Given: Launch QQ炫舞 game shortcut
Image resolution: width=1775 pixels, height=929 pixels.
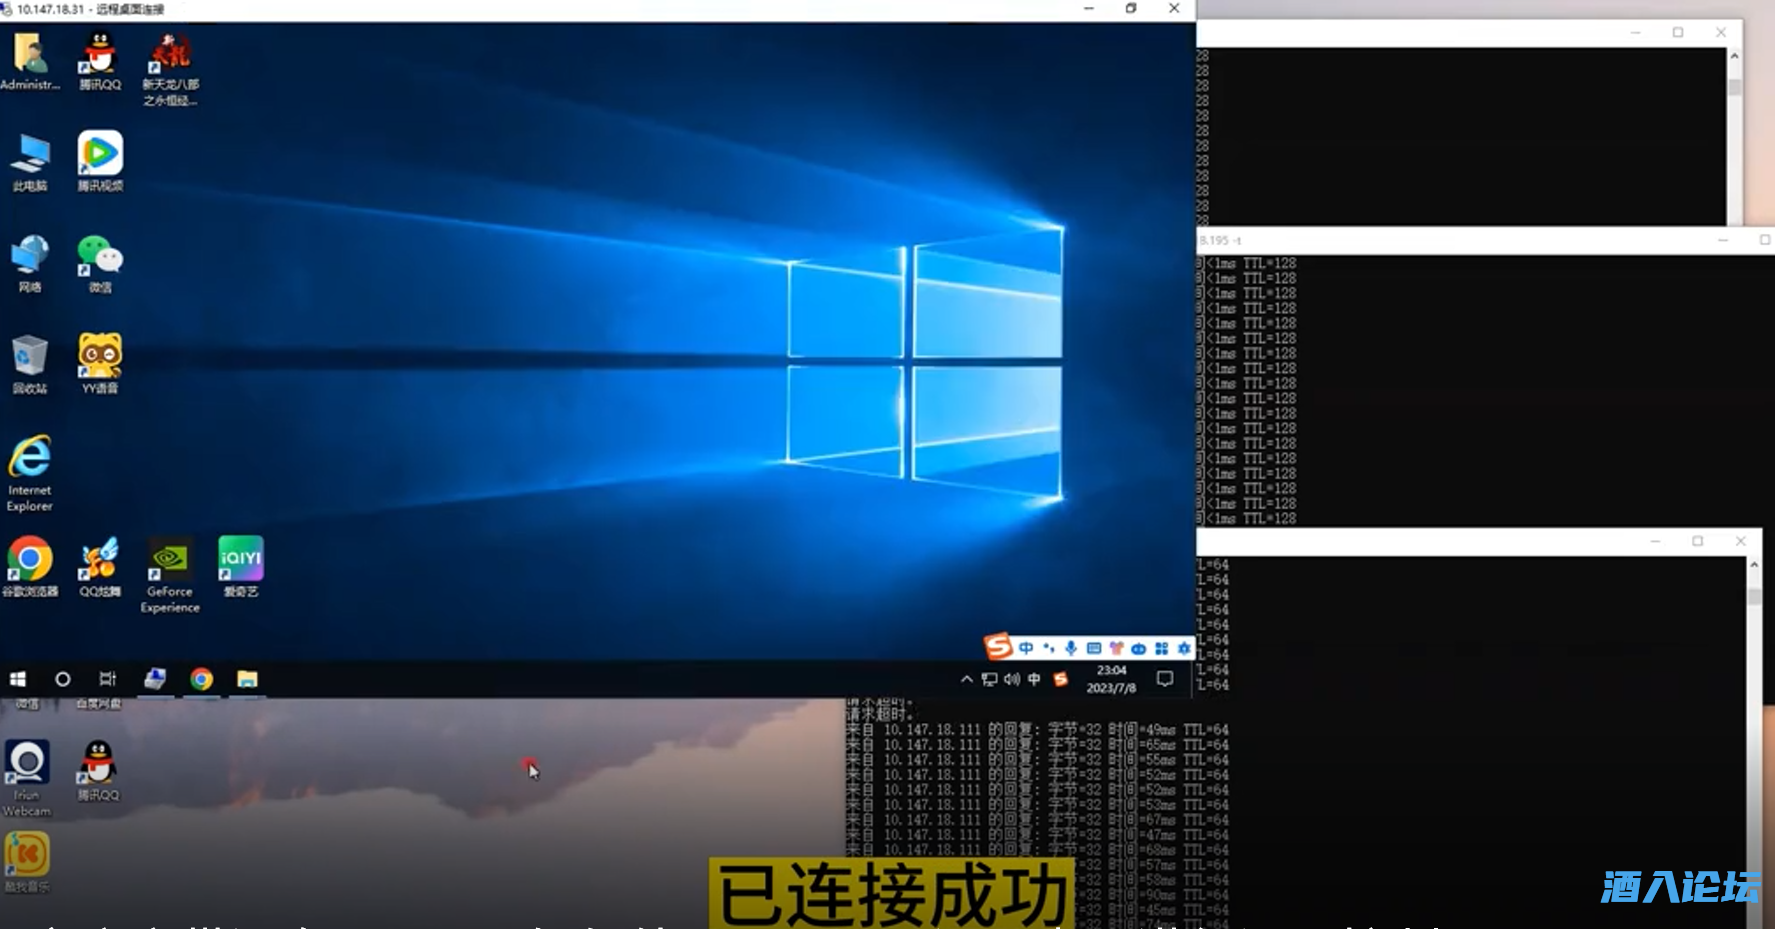Looking at the screenshot, I should coord(99,560).
